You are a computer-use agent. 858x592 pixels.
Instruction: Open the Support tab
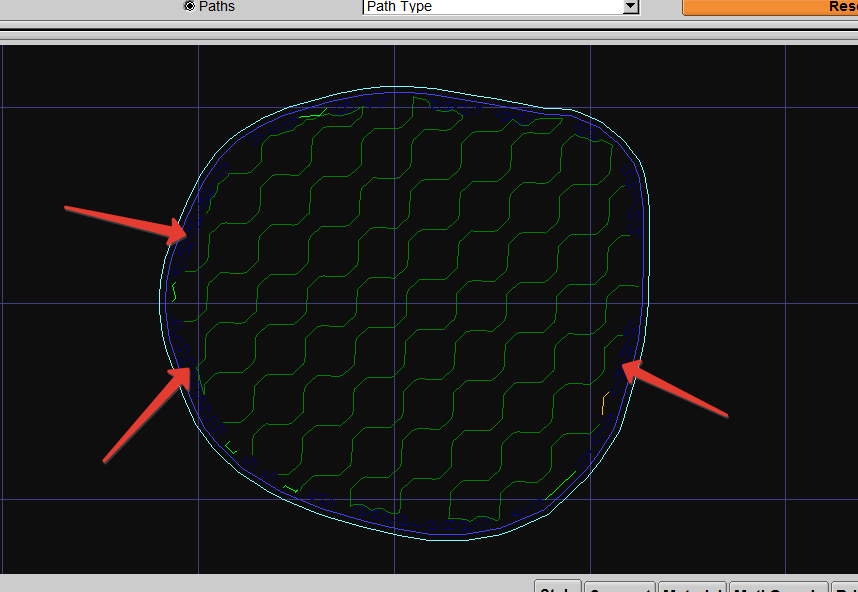click(x=619, y=586)
